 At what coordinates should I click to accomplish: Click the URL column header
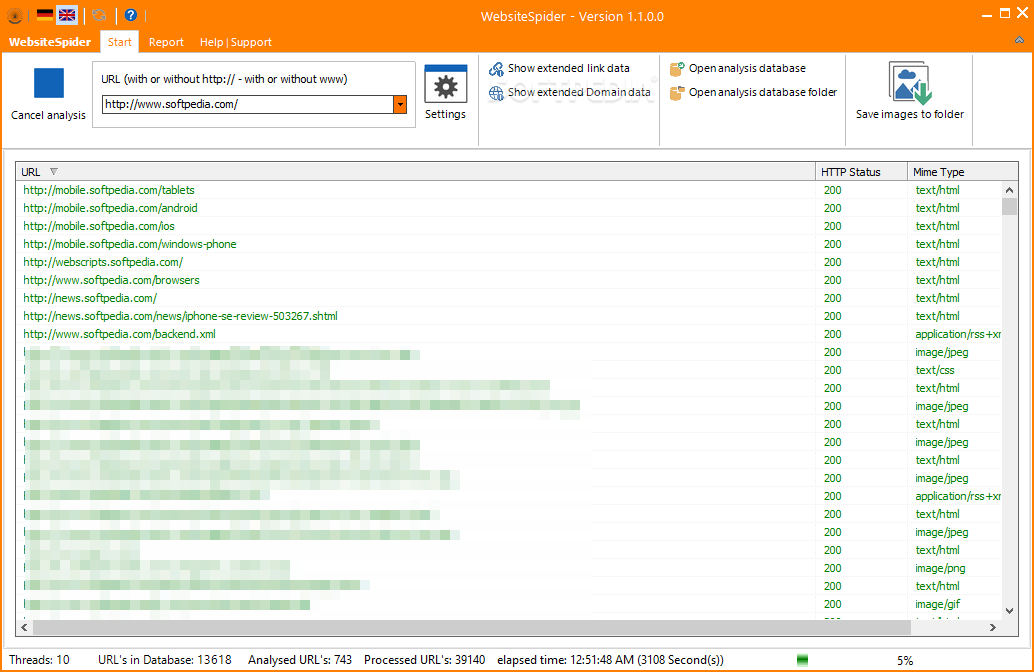[415, 172]
